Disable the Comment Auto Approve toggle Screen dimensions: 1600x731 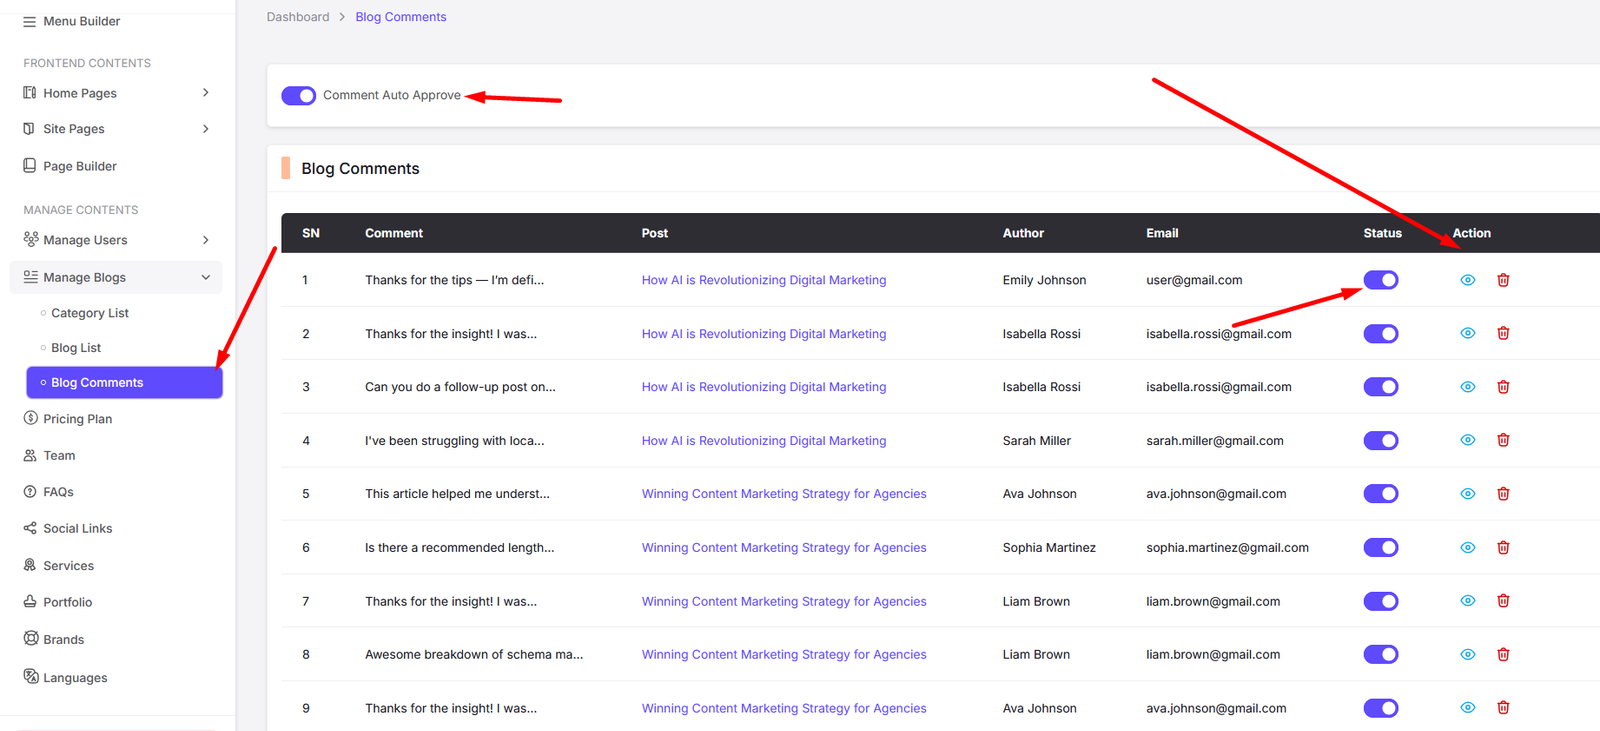298,95
